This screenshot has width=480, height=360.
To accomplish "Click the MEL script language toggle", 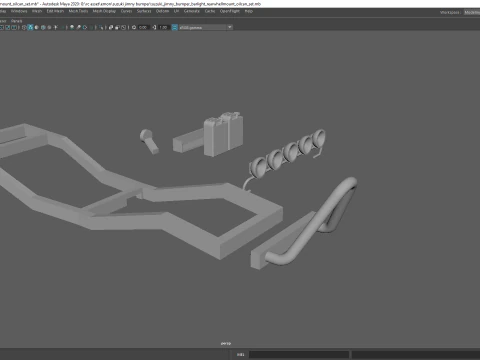I will 241,354.
